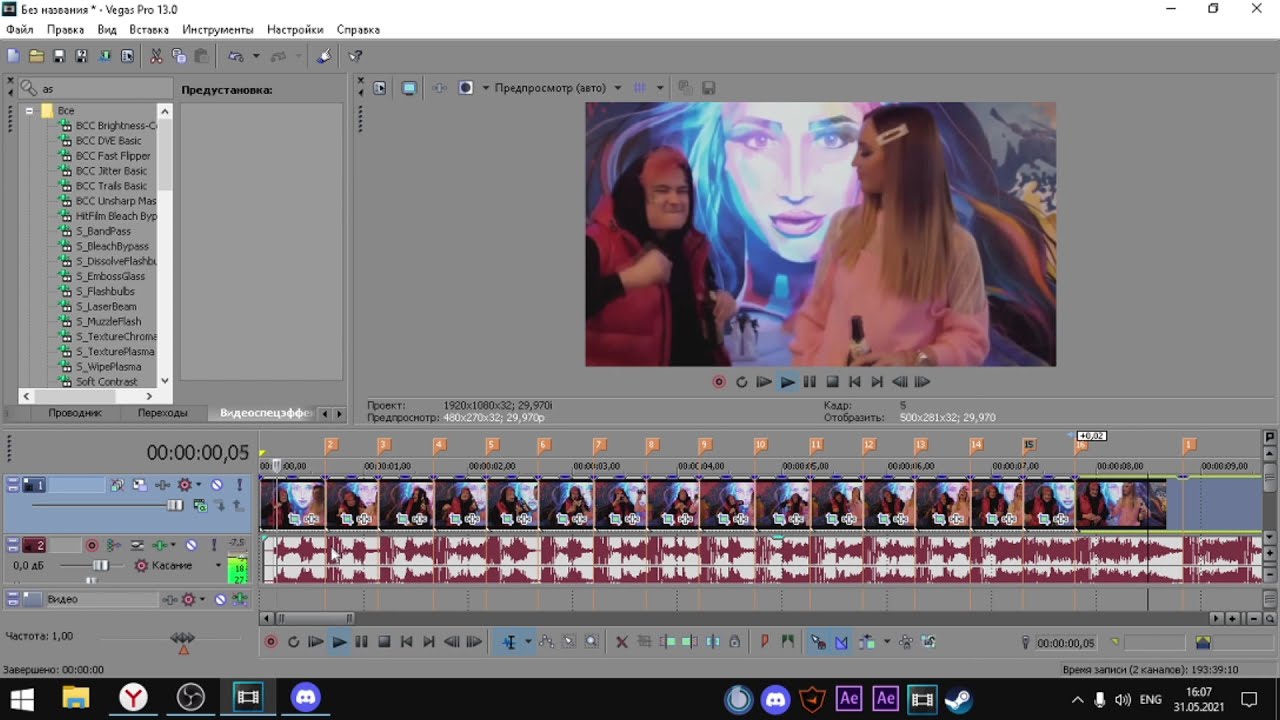
Task: Click the Cut scissors icon
Action: [156, 56]
